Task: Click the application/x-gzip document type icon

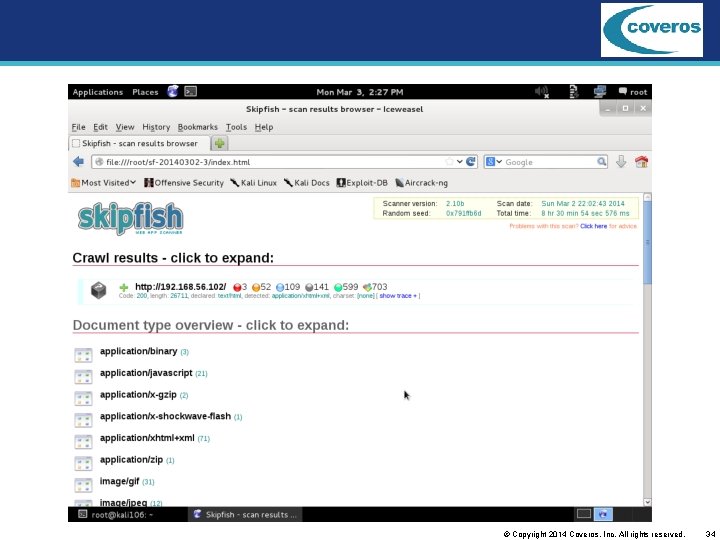Action: coord(83,398)
